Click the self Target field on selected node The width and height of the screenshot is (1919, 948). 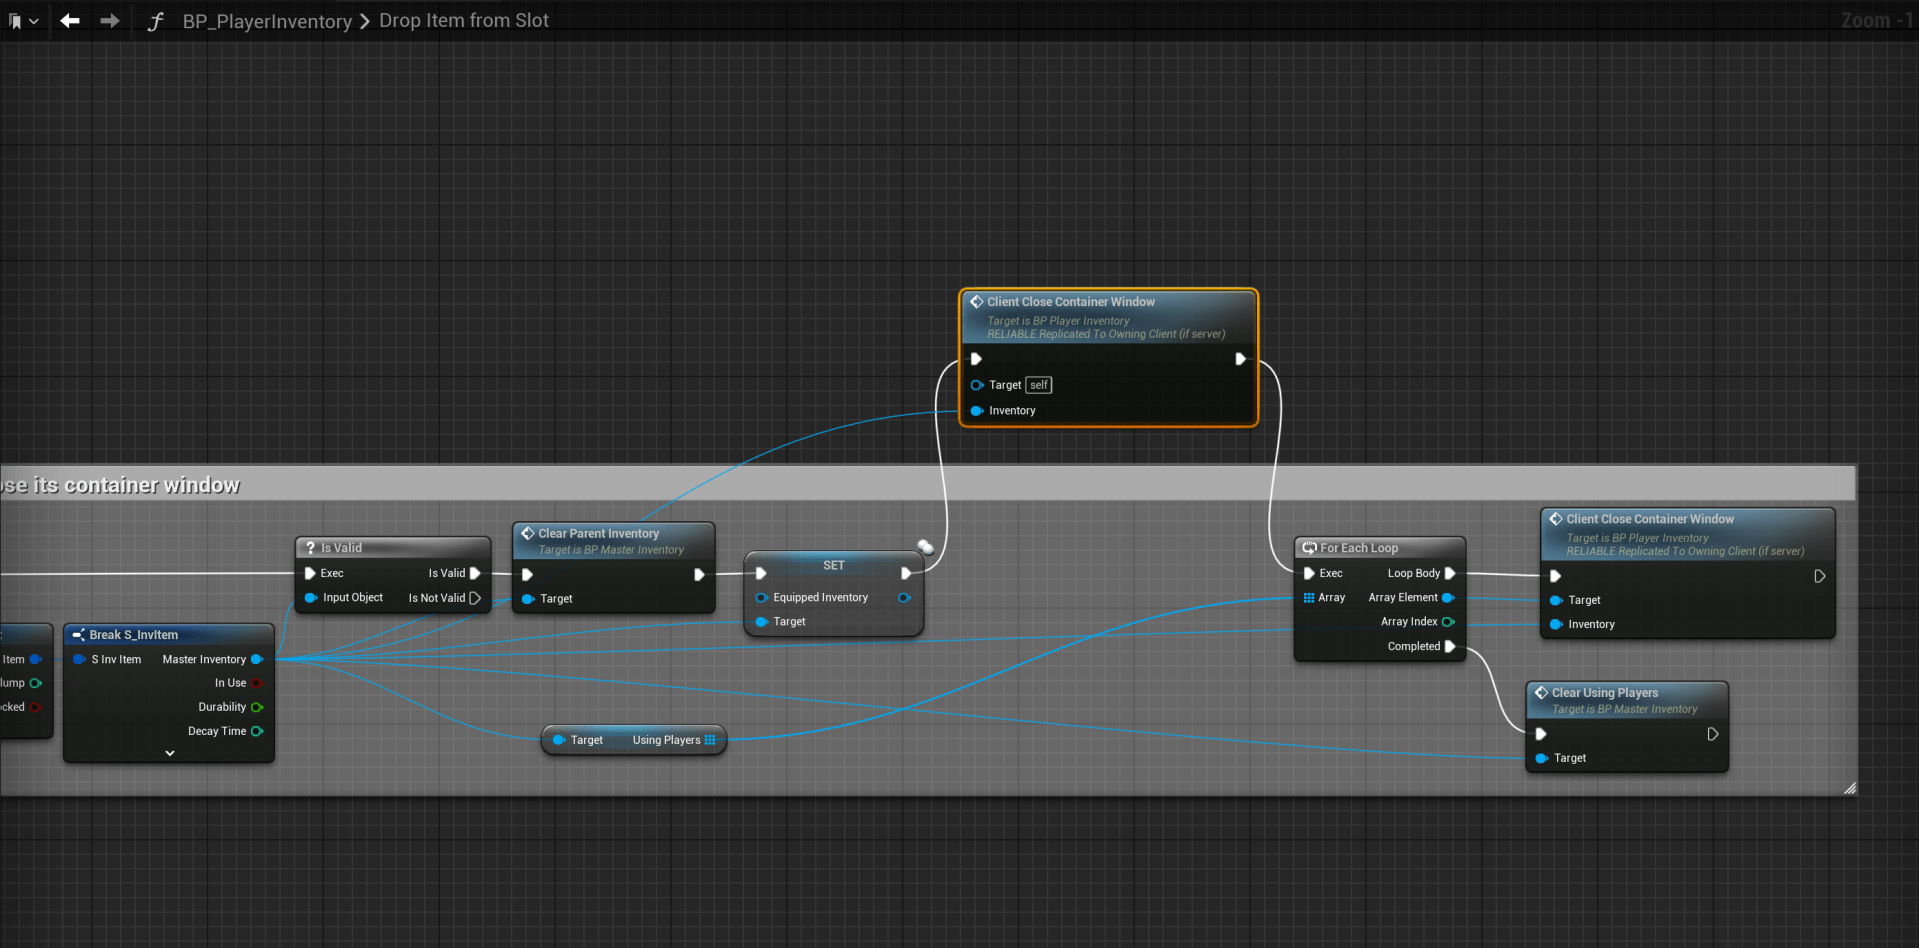[1039, 385]
